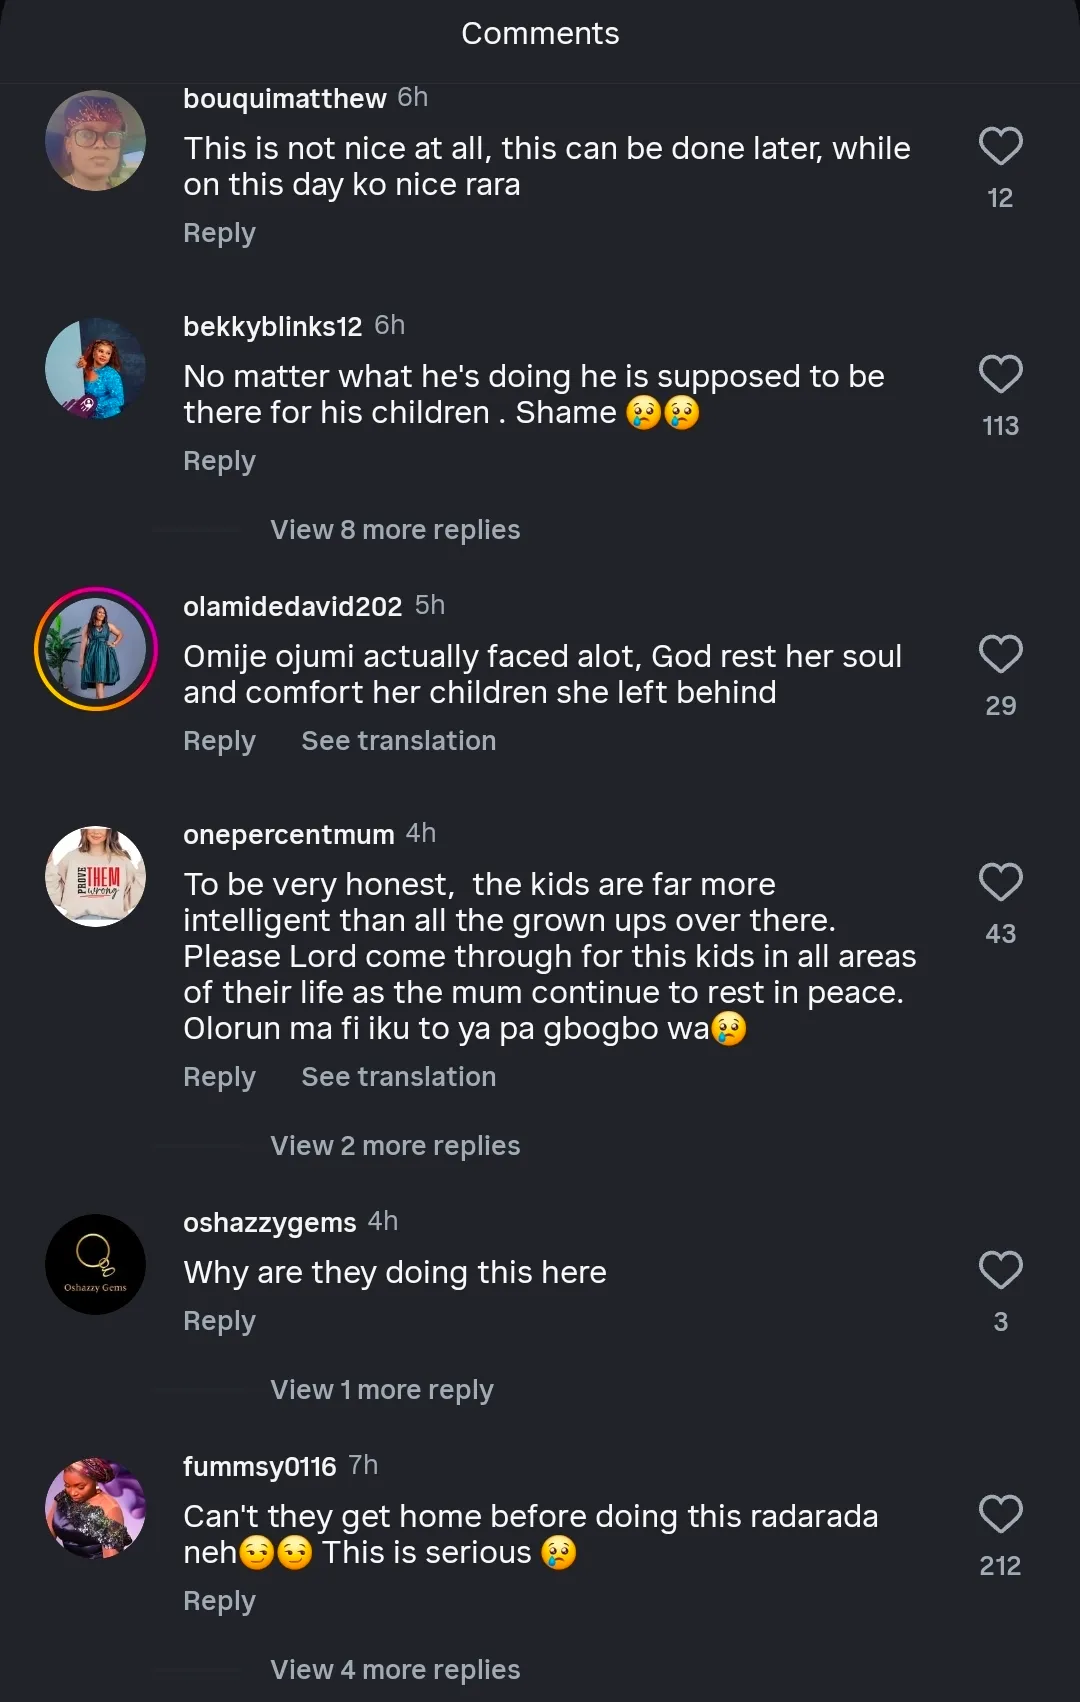
Task: Open the bekkyblinks12 username profile
Action: pyautogui.click(x=272, y=327)
